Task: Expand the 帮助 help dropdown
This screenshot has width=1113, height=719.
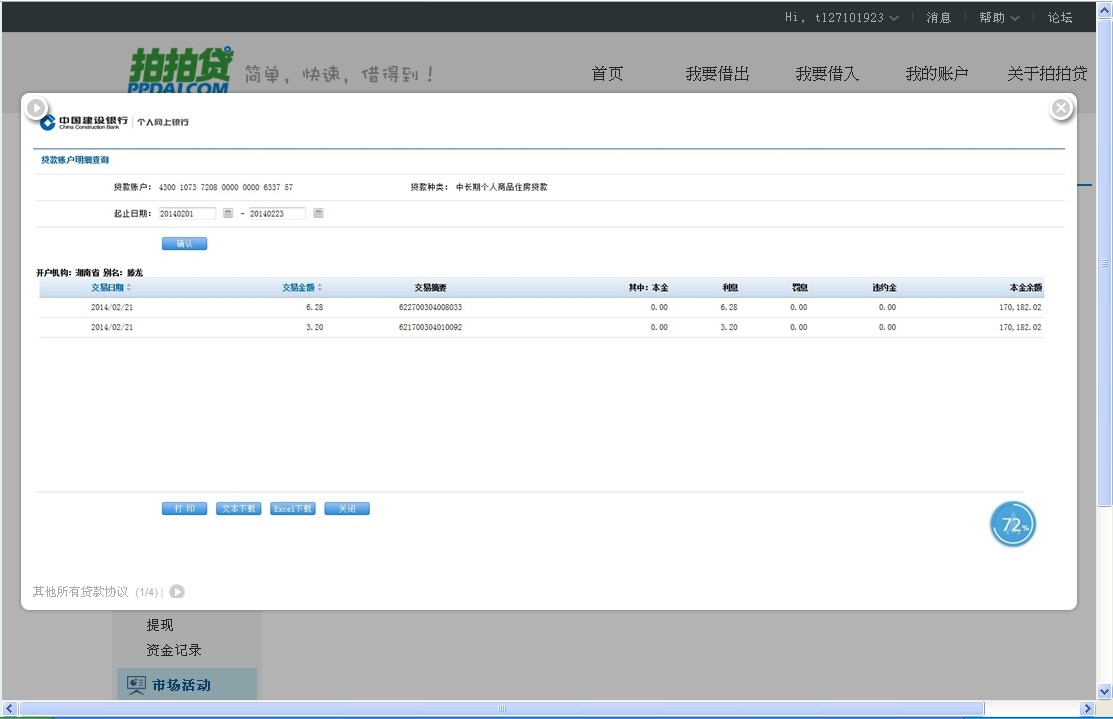Action: click(x=999, y=17)
